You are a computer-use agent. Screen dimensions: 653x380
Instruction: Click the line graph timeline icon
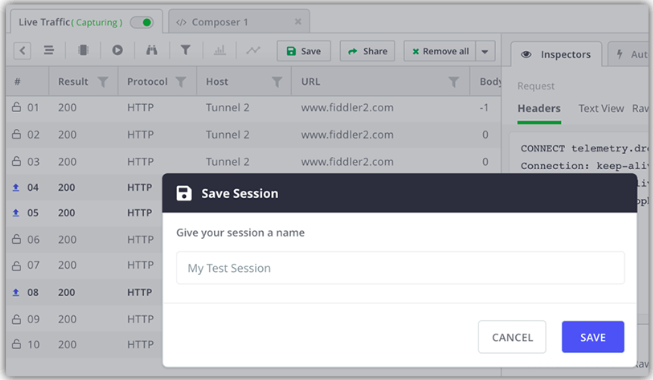click(253, 51)
